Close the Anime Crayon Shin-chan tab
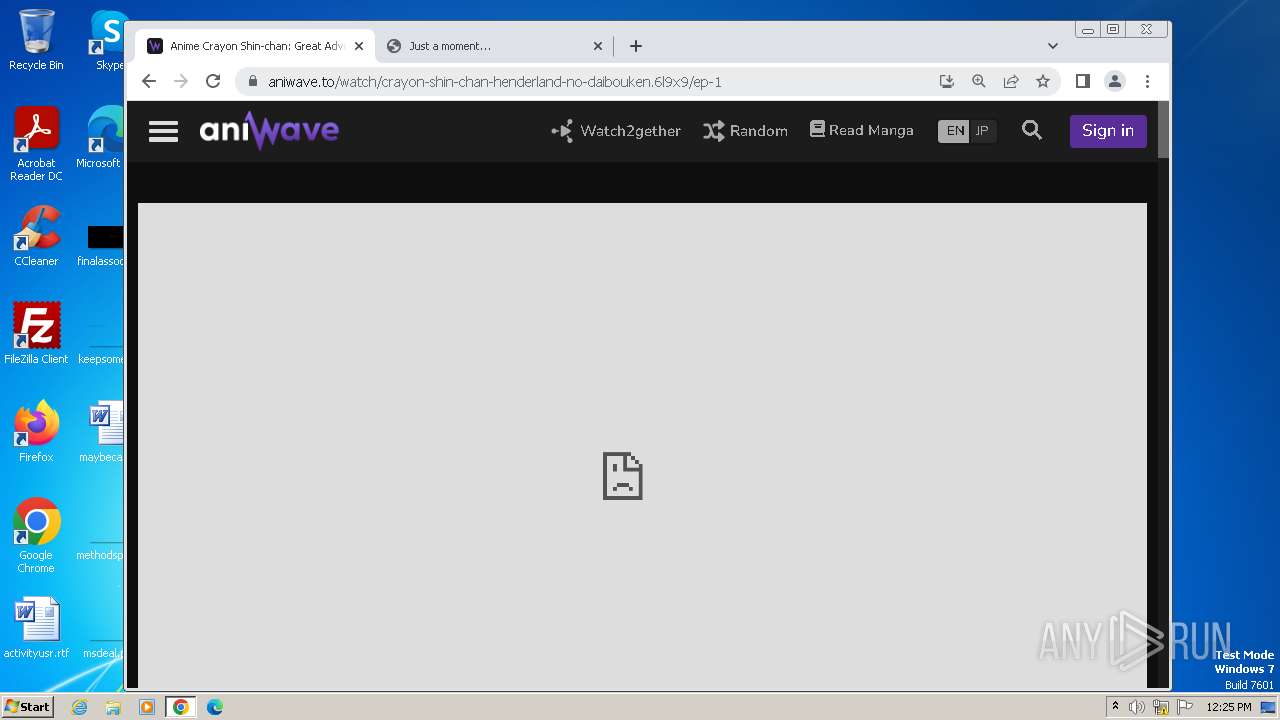Screen dimensions: 1280x720 359,46
